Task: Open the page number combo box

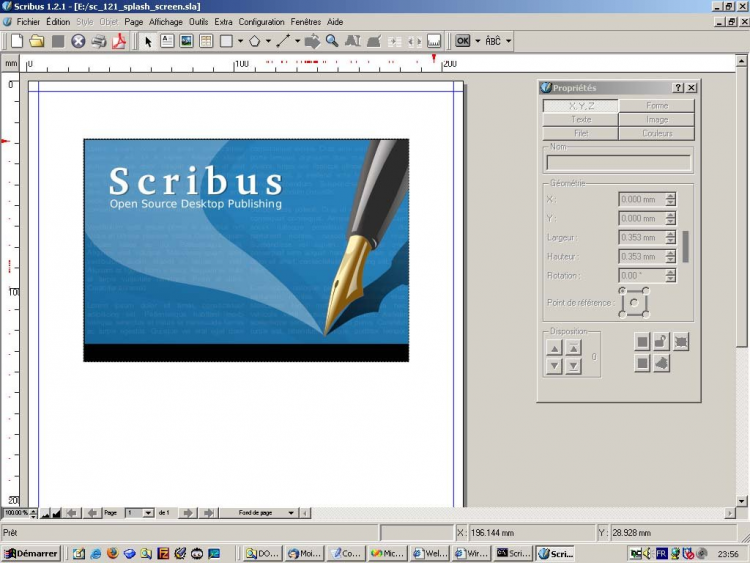Action: [x=139, y=513]
